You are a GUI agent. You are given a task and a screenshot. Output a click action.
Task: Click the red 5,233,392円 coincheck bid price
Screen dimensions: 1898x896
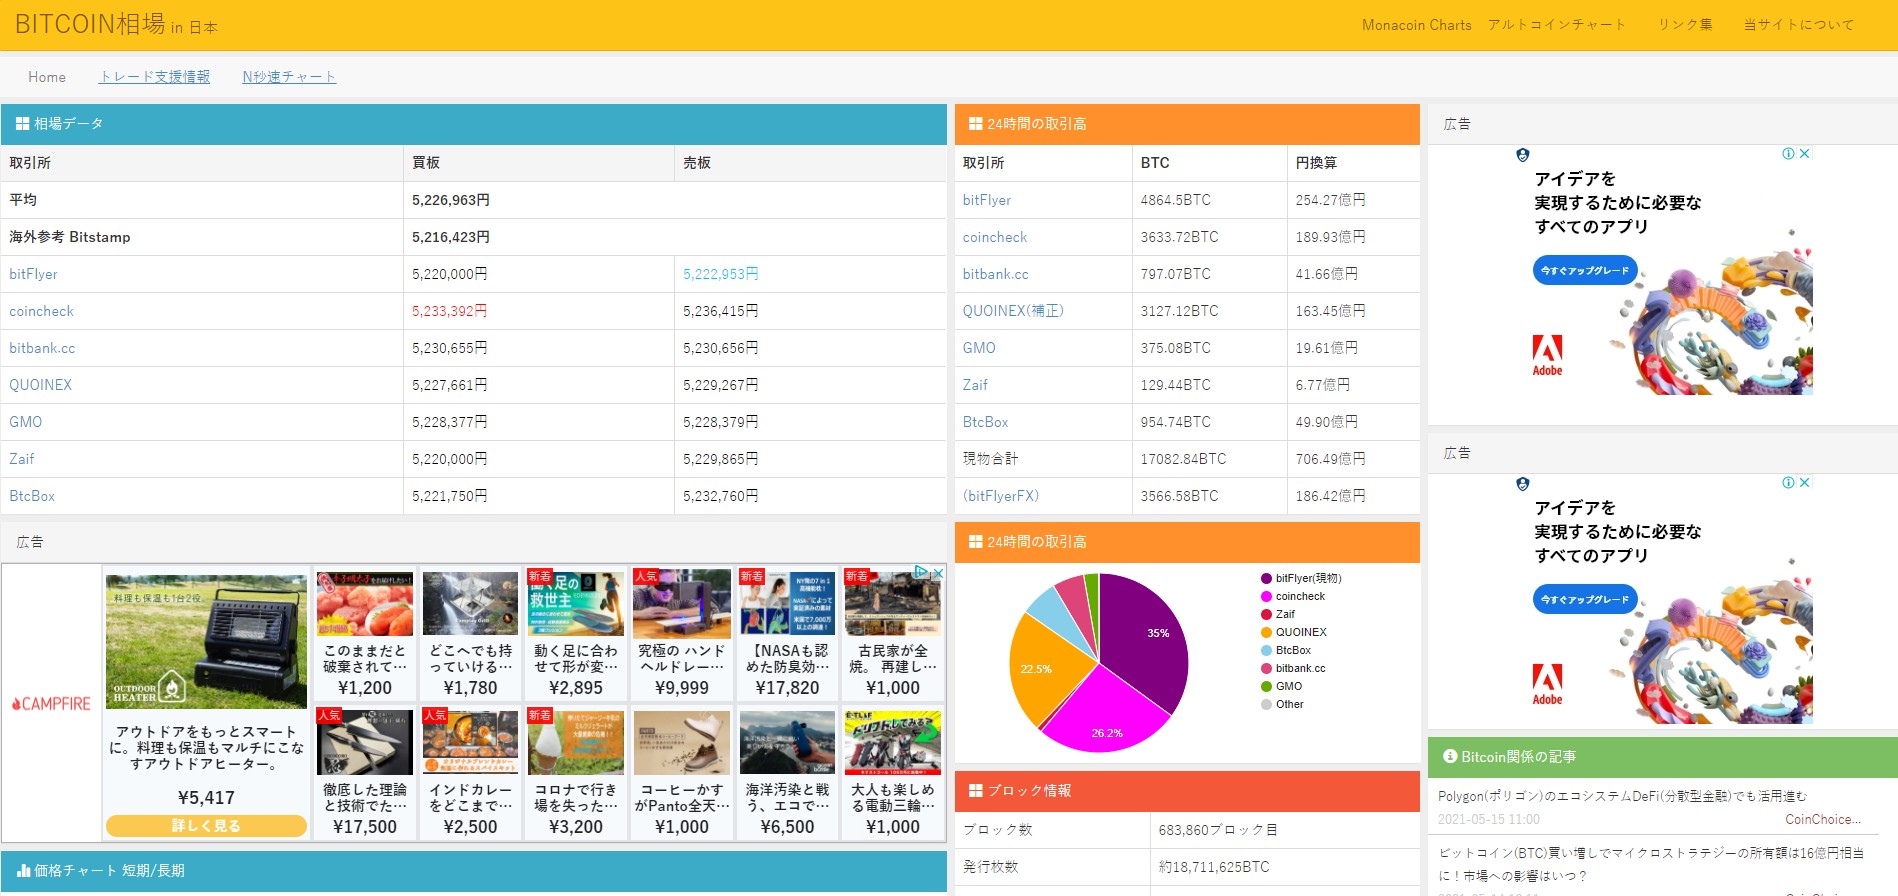pos(449,311)
